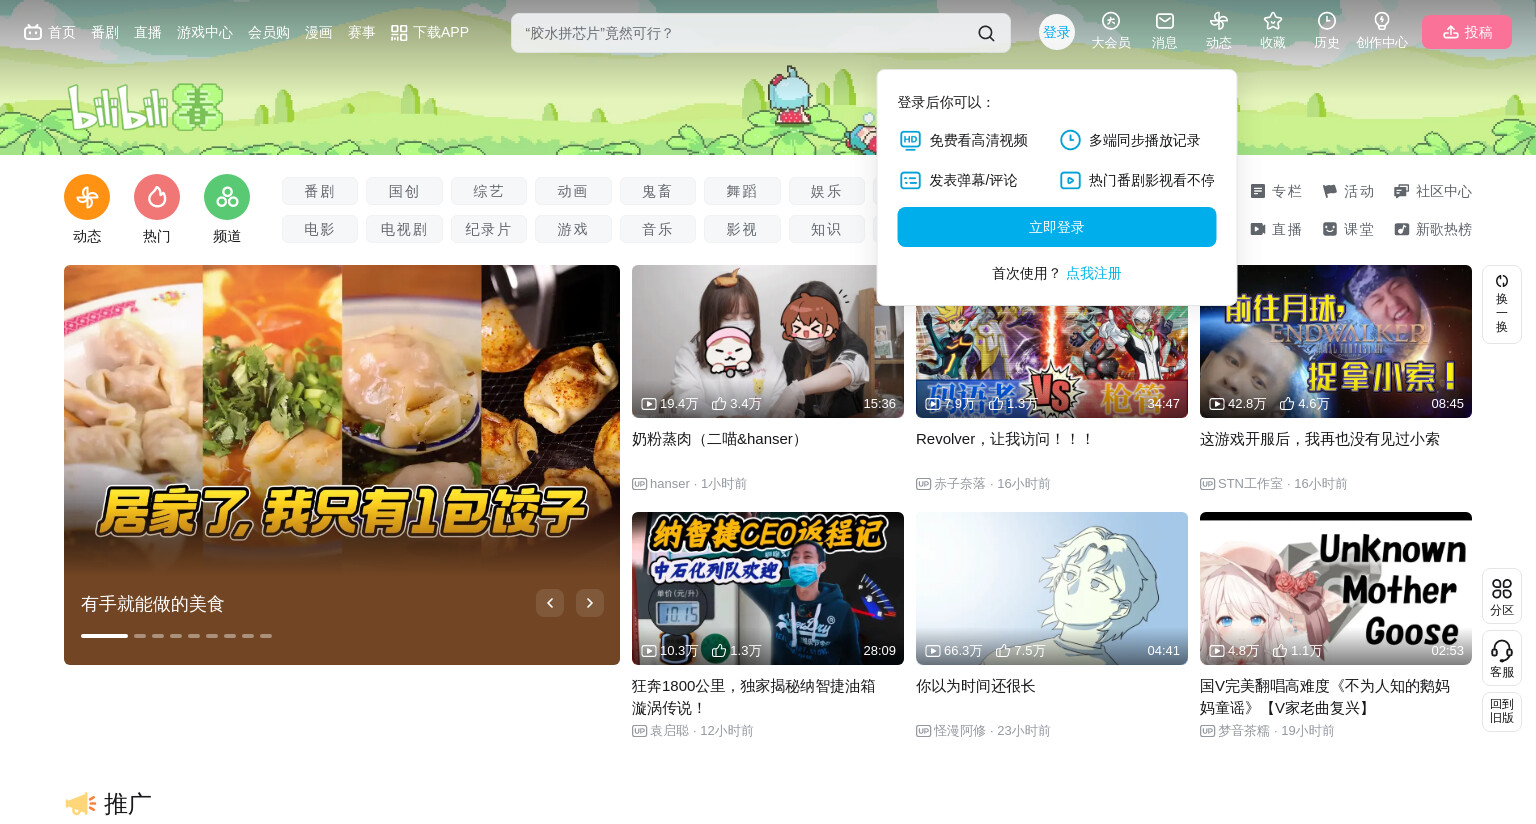Select the 知识 category tag
The height and width of the screenshot is (824, 1536).
tap(827, 229)
